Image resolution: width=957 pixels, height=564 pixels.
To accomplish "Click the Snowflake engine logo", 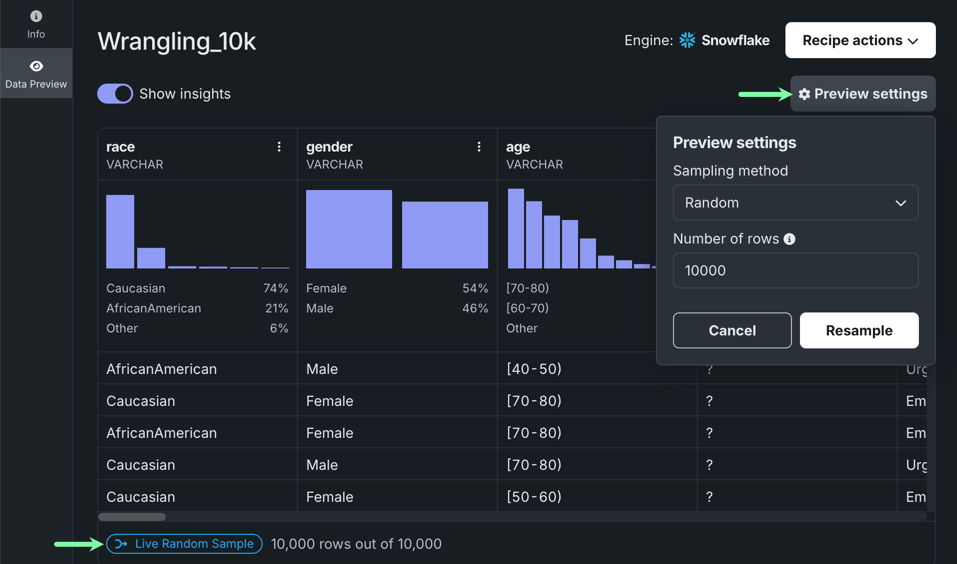I will click(687, 41).
